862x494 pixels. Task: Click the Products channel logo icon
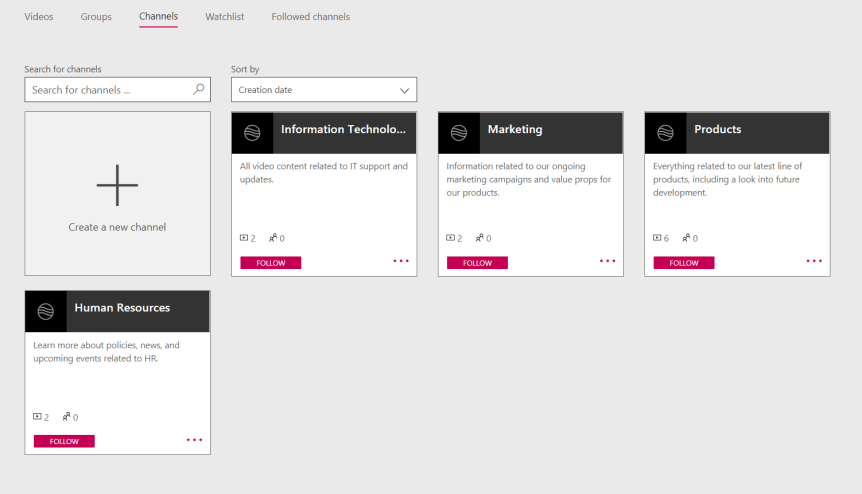(666, 133)
